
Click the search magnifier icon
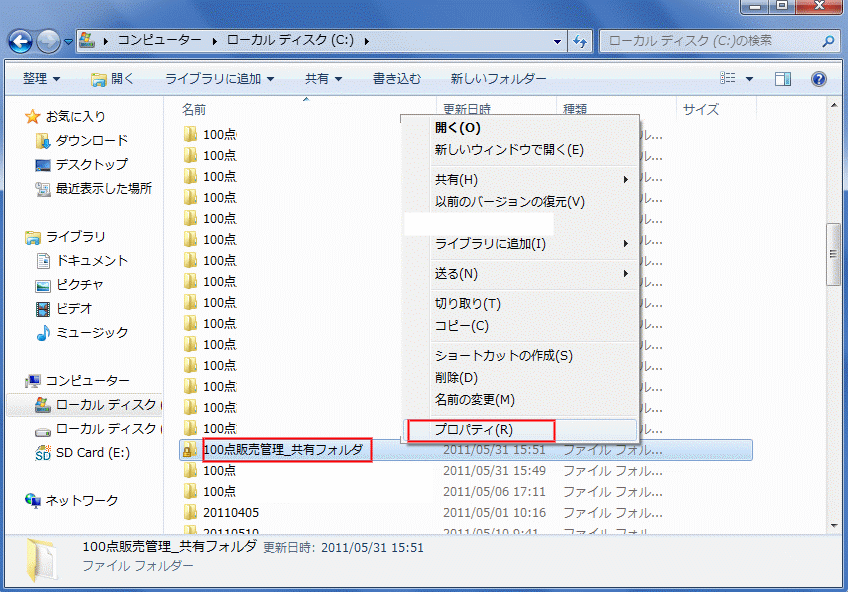828,41
